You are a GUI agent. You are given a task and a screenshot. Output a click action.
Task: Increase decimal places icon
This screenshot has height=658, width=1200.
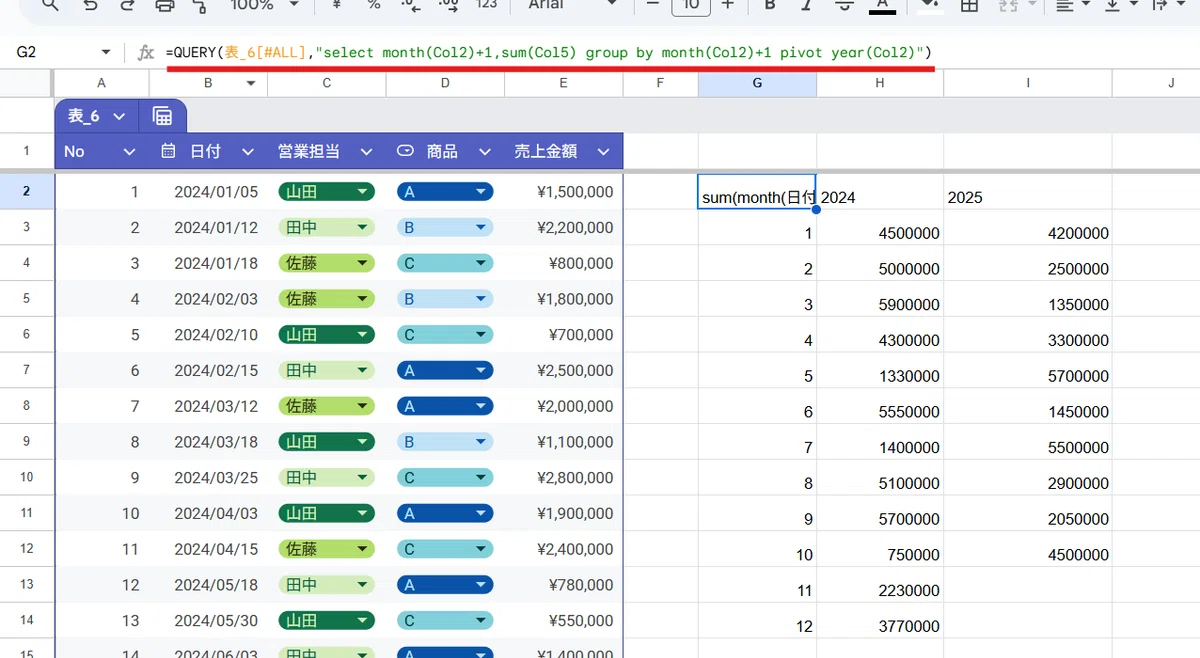coord(449,5)
